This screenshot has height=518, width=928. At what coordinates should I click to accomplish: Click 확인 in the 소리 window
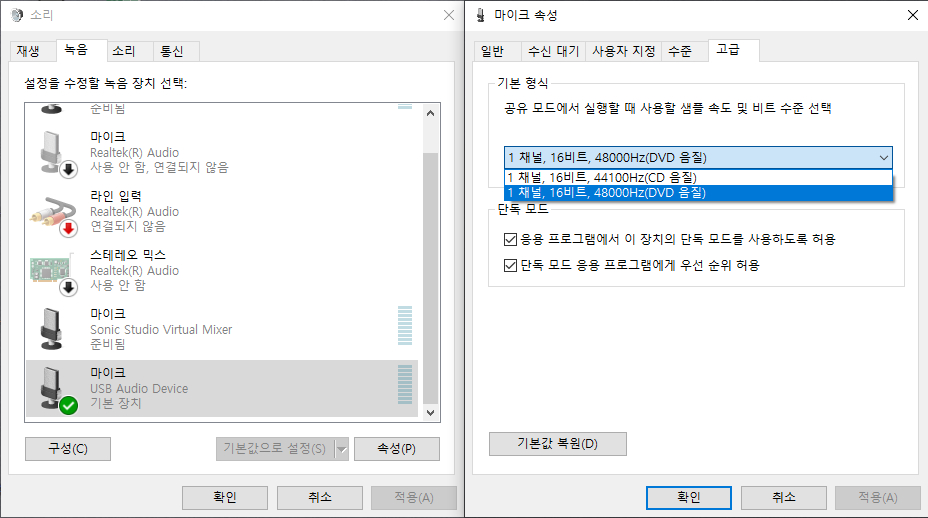(225, 498)
